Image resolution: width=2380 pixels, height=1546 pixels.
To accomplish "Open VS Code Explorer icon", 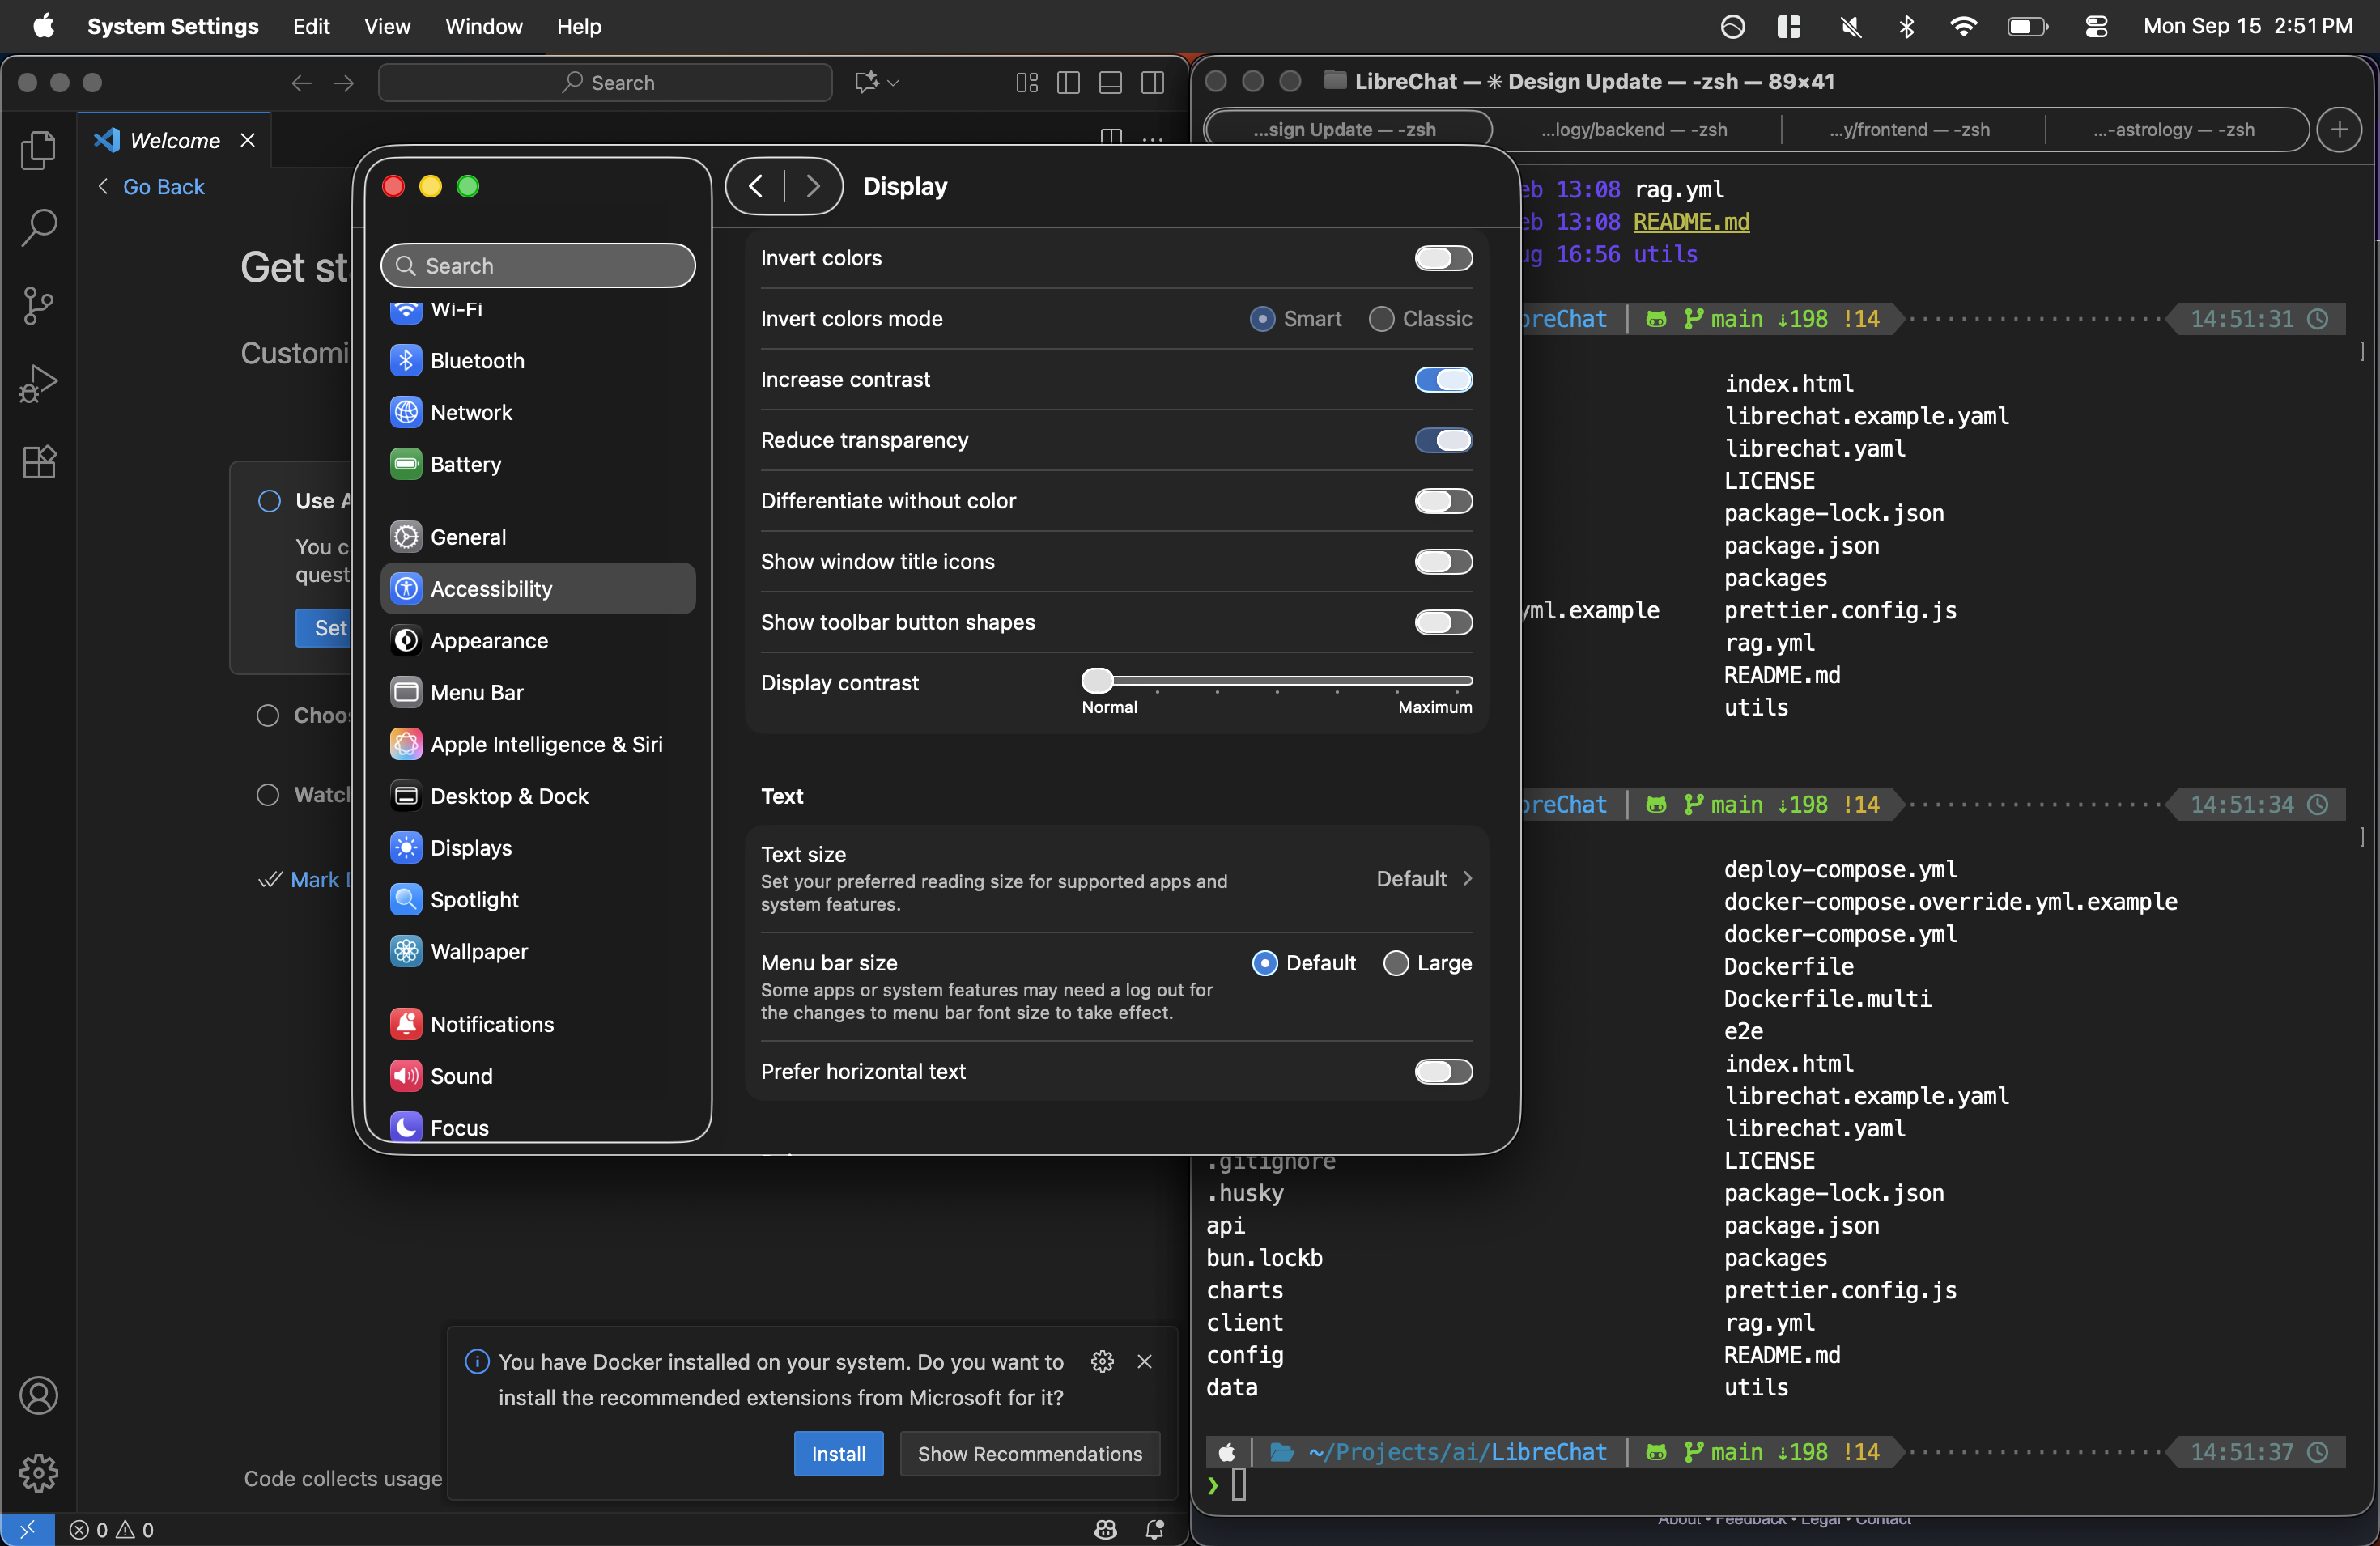I will click(x=38, y=151).
